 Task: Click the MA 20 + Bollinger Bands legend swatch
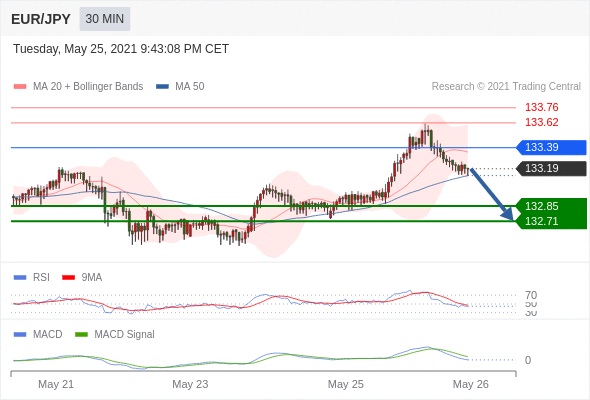[x=20, y=87]
